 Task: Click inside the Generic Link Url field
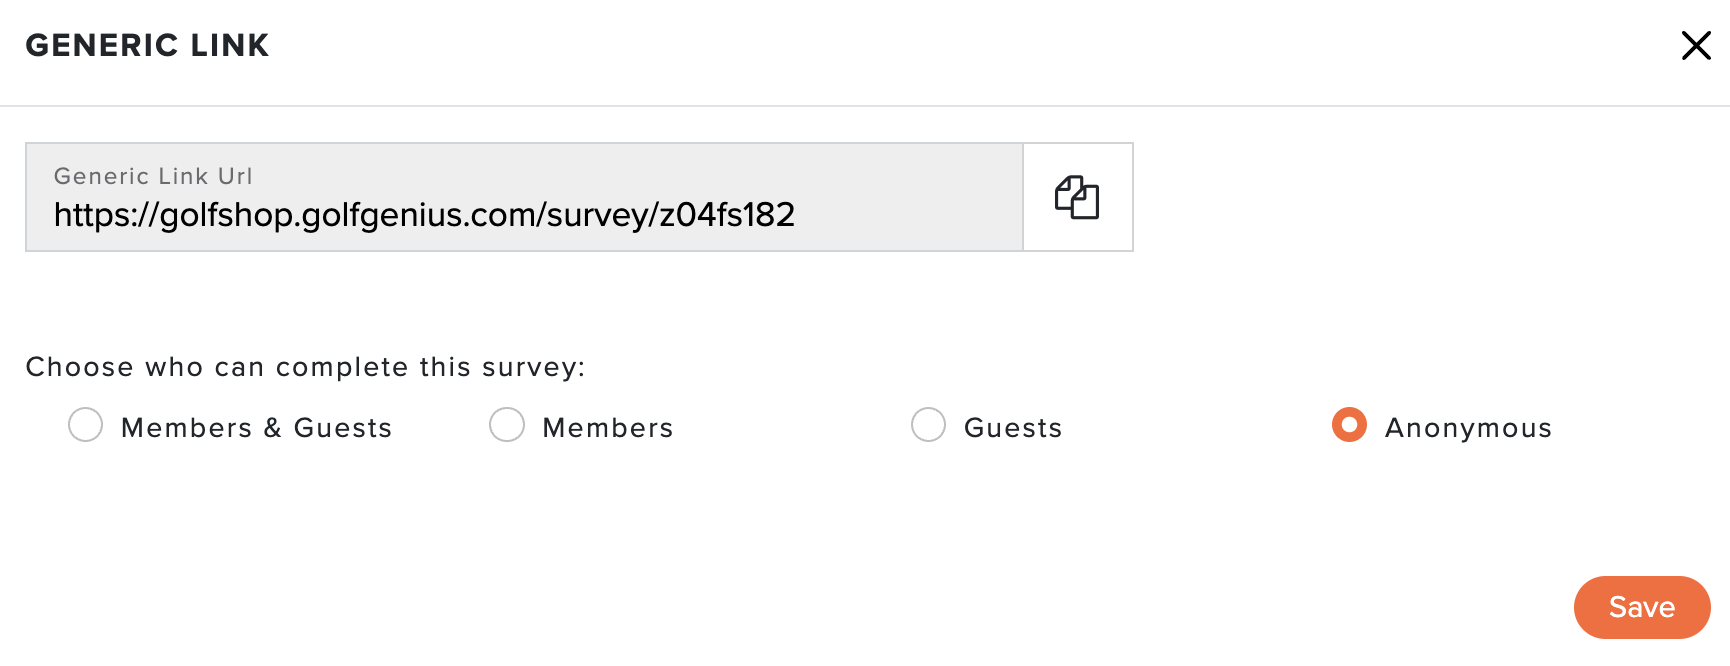tap(524, 197)
